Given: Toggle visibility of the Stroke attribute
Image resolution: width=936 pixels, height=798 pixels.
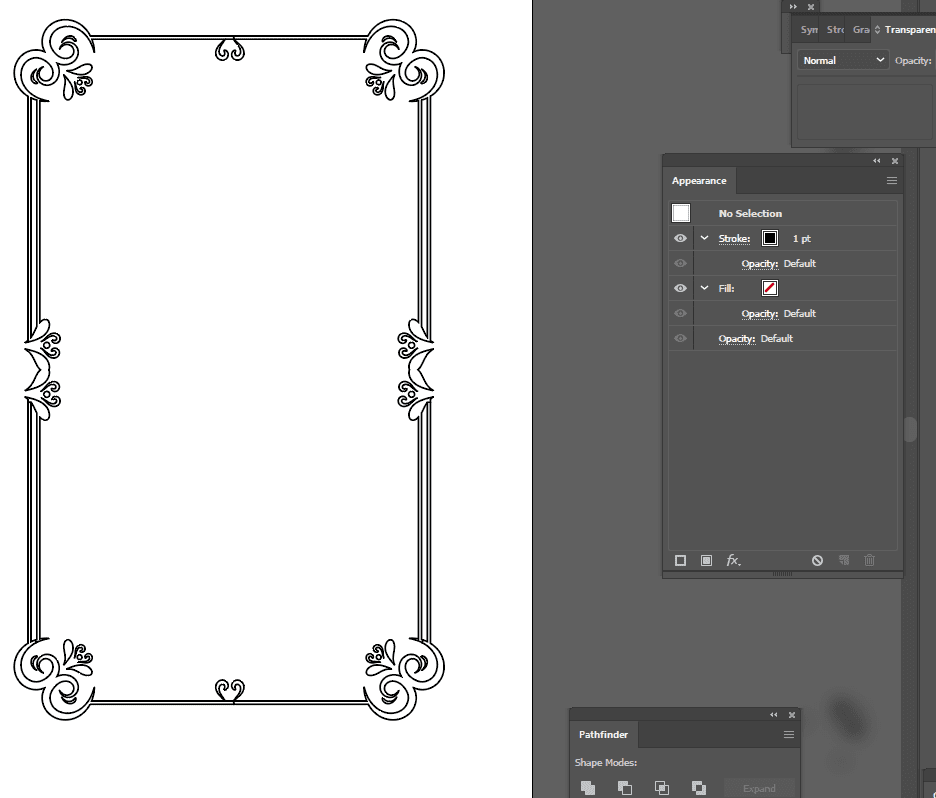Looking at the screenshot, I should [x=681, y=238].
